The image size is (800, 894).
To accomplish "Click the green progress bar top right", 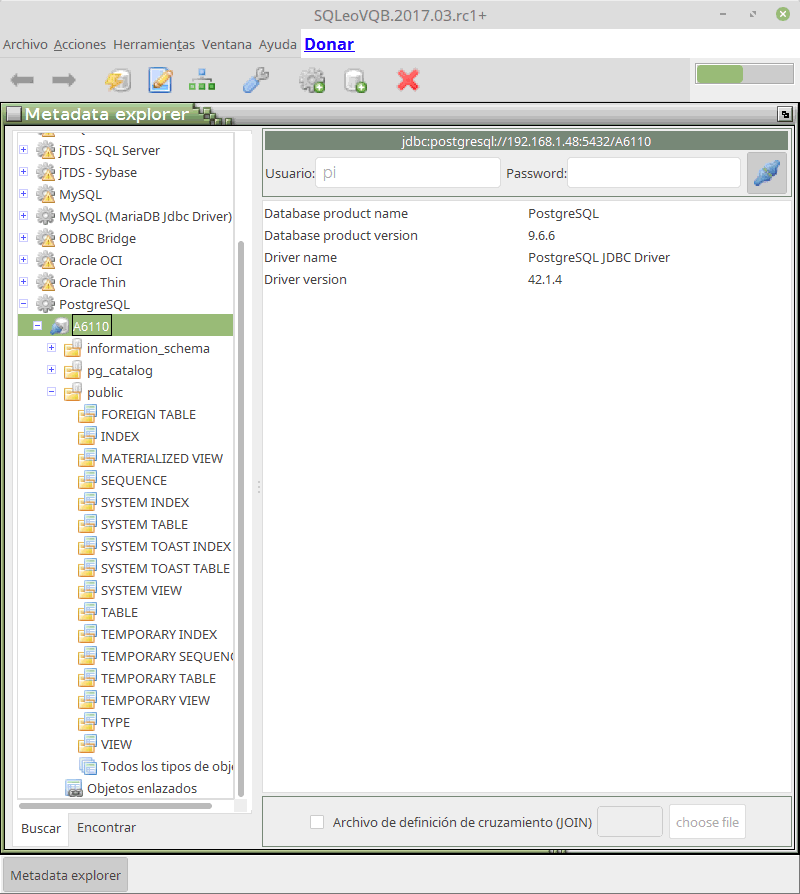I will (x=742, y=74).
